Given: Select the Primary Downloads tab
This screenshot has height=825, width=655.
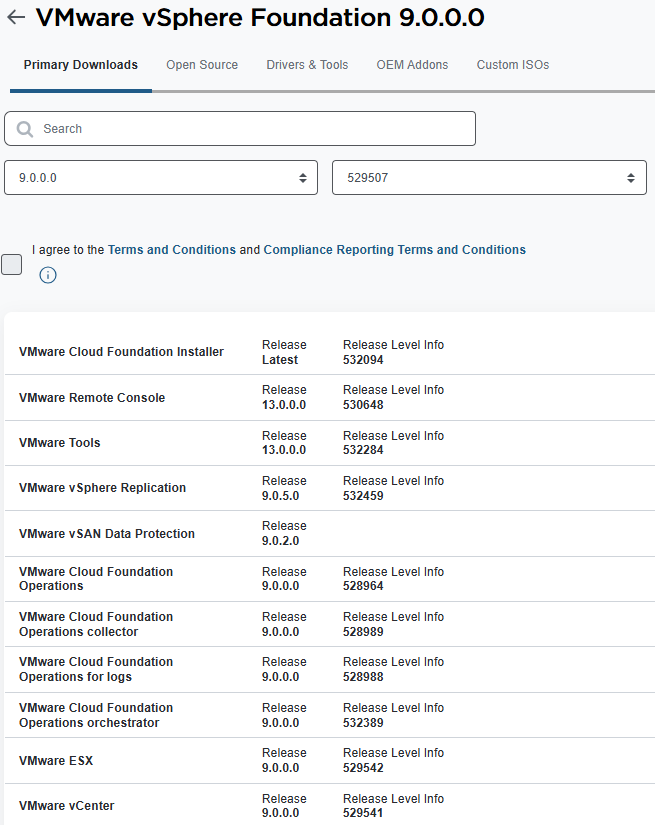Looking at the screenshot, I should click(x=81, y=65).
